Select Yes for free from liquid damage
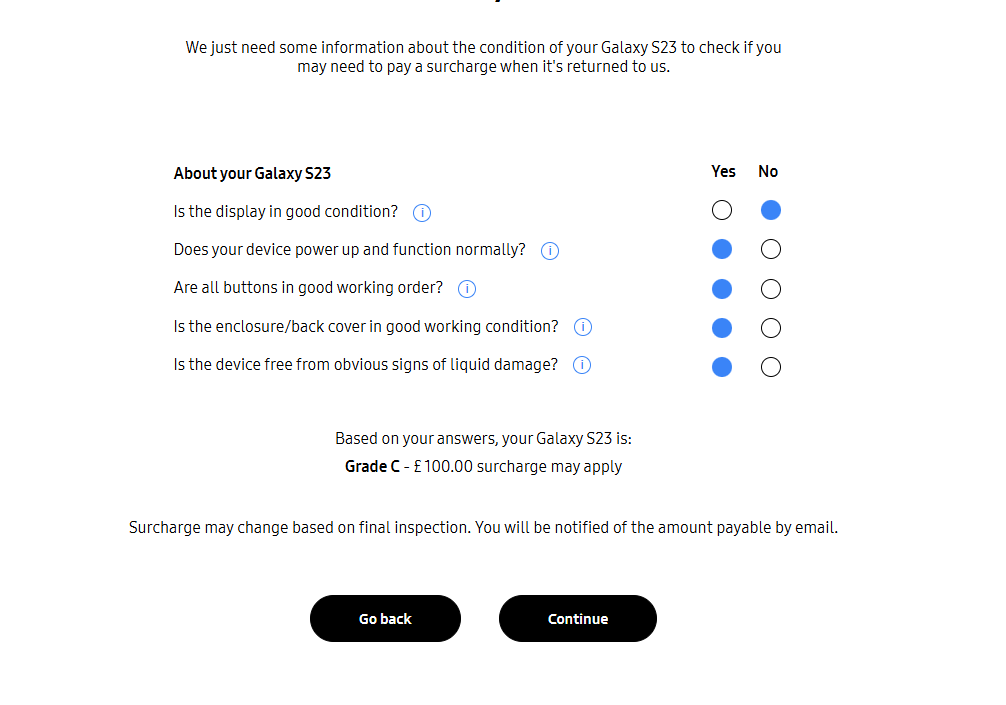This screenshot has height=705, width=1006. (x=722, y=366)
